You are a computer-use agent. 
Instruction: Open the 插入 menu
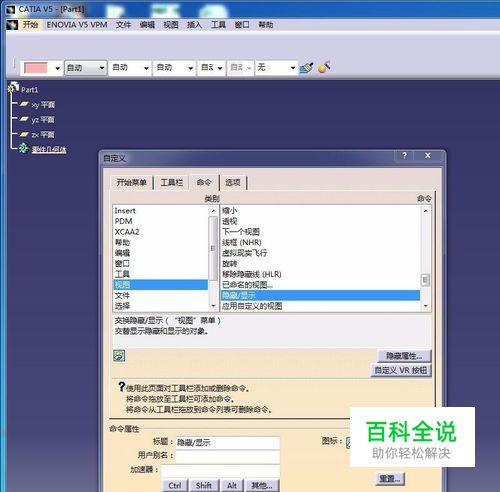pyautogui.click(x=195, y=25)
